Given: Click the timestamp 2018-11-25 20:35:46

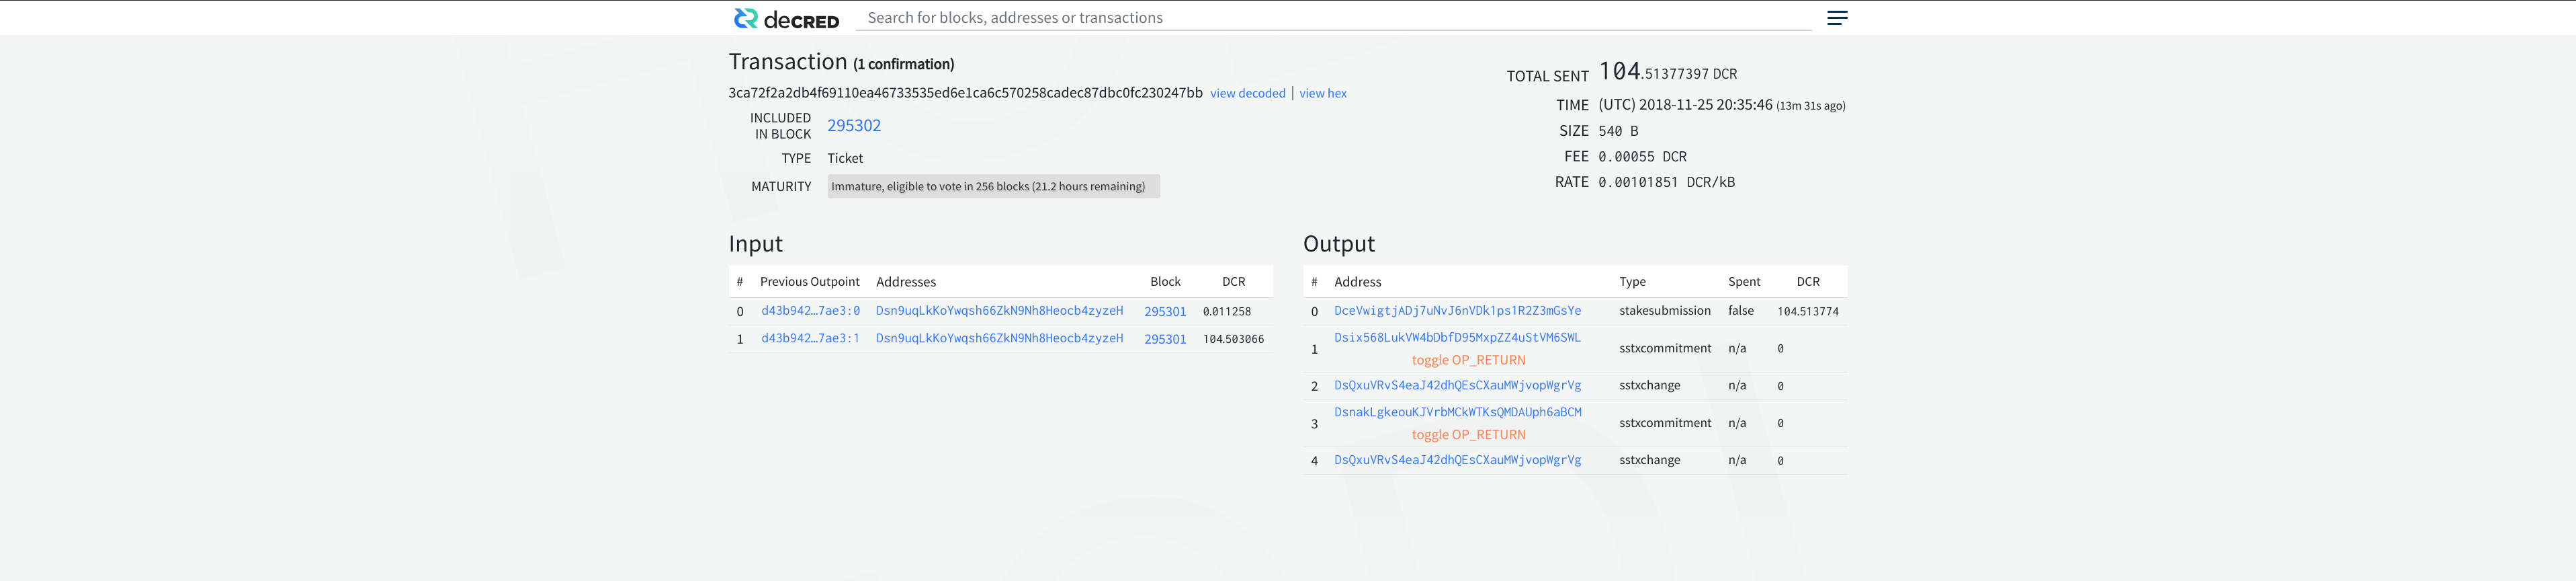Looking at the screenshot, I should pos(1705,105).
